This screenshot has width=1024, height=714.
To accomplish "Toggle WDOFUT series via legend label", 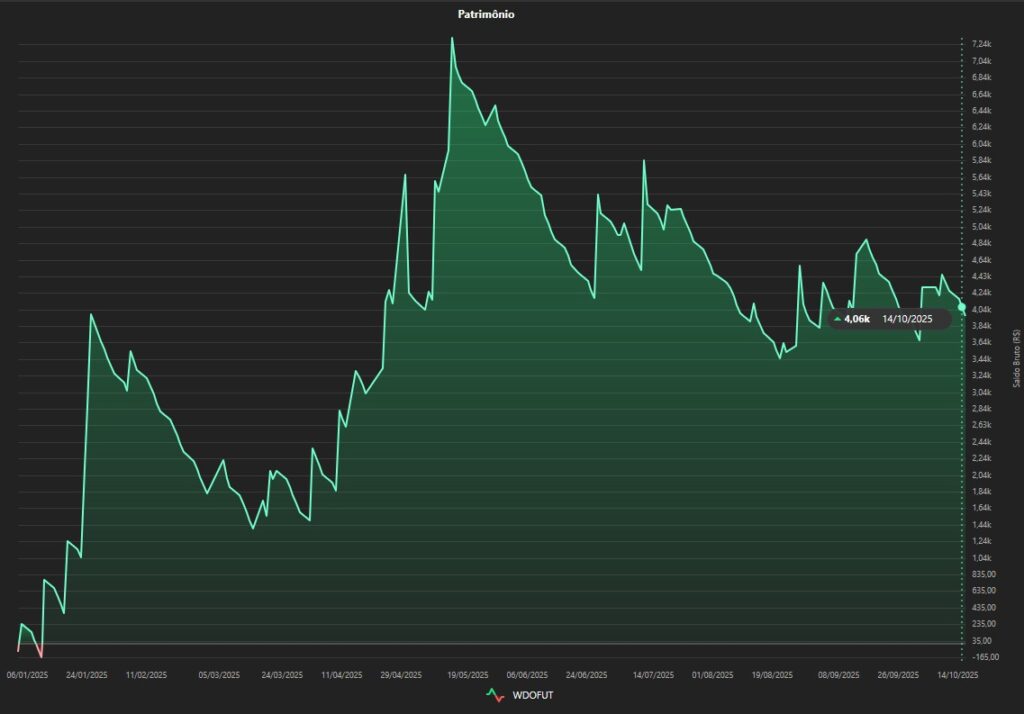I will tap(529, 695).
